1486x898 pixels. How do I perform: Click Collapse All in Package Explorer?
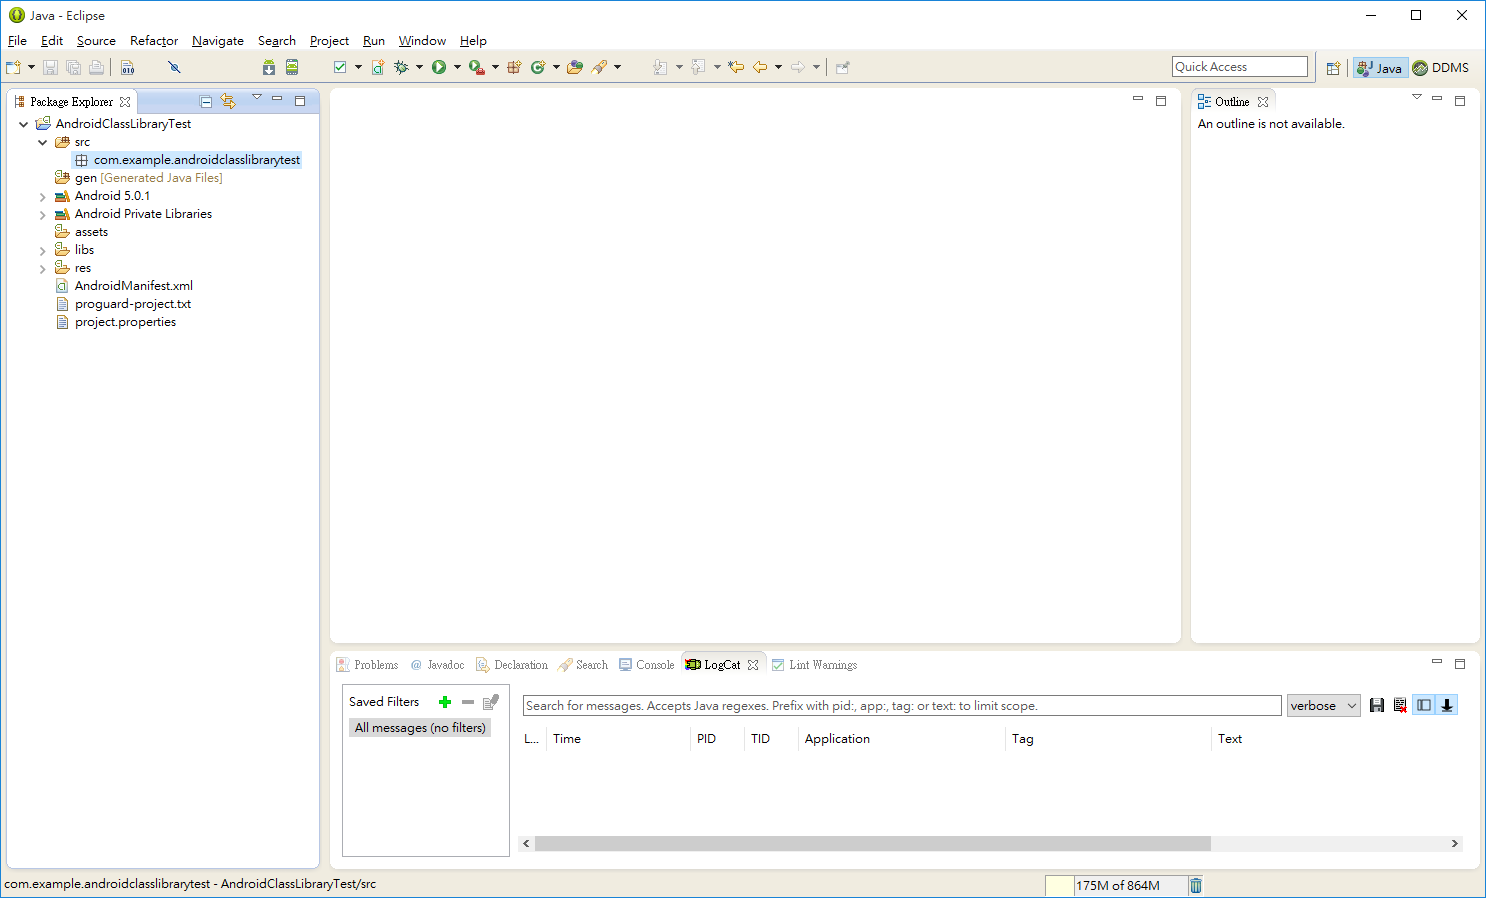[x=206, y=101]
